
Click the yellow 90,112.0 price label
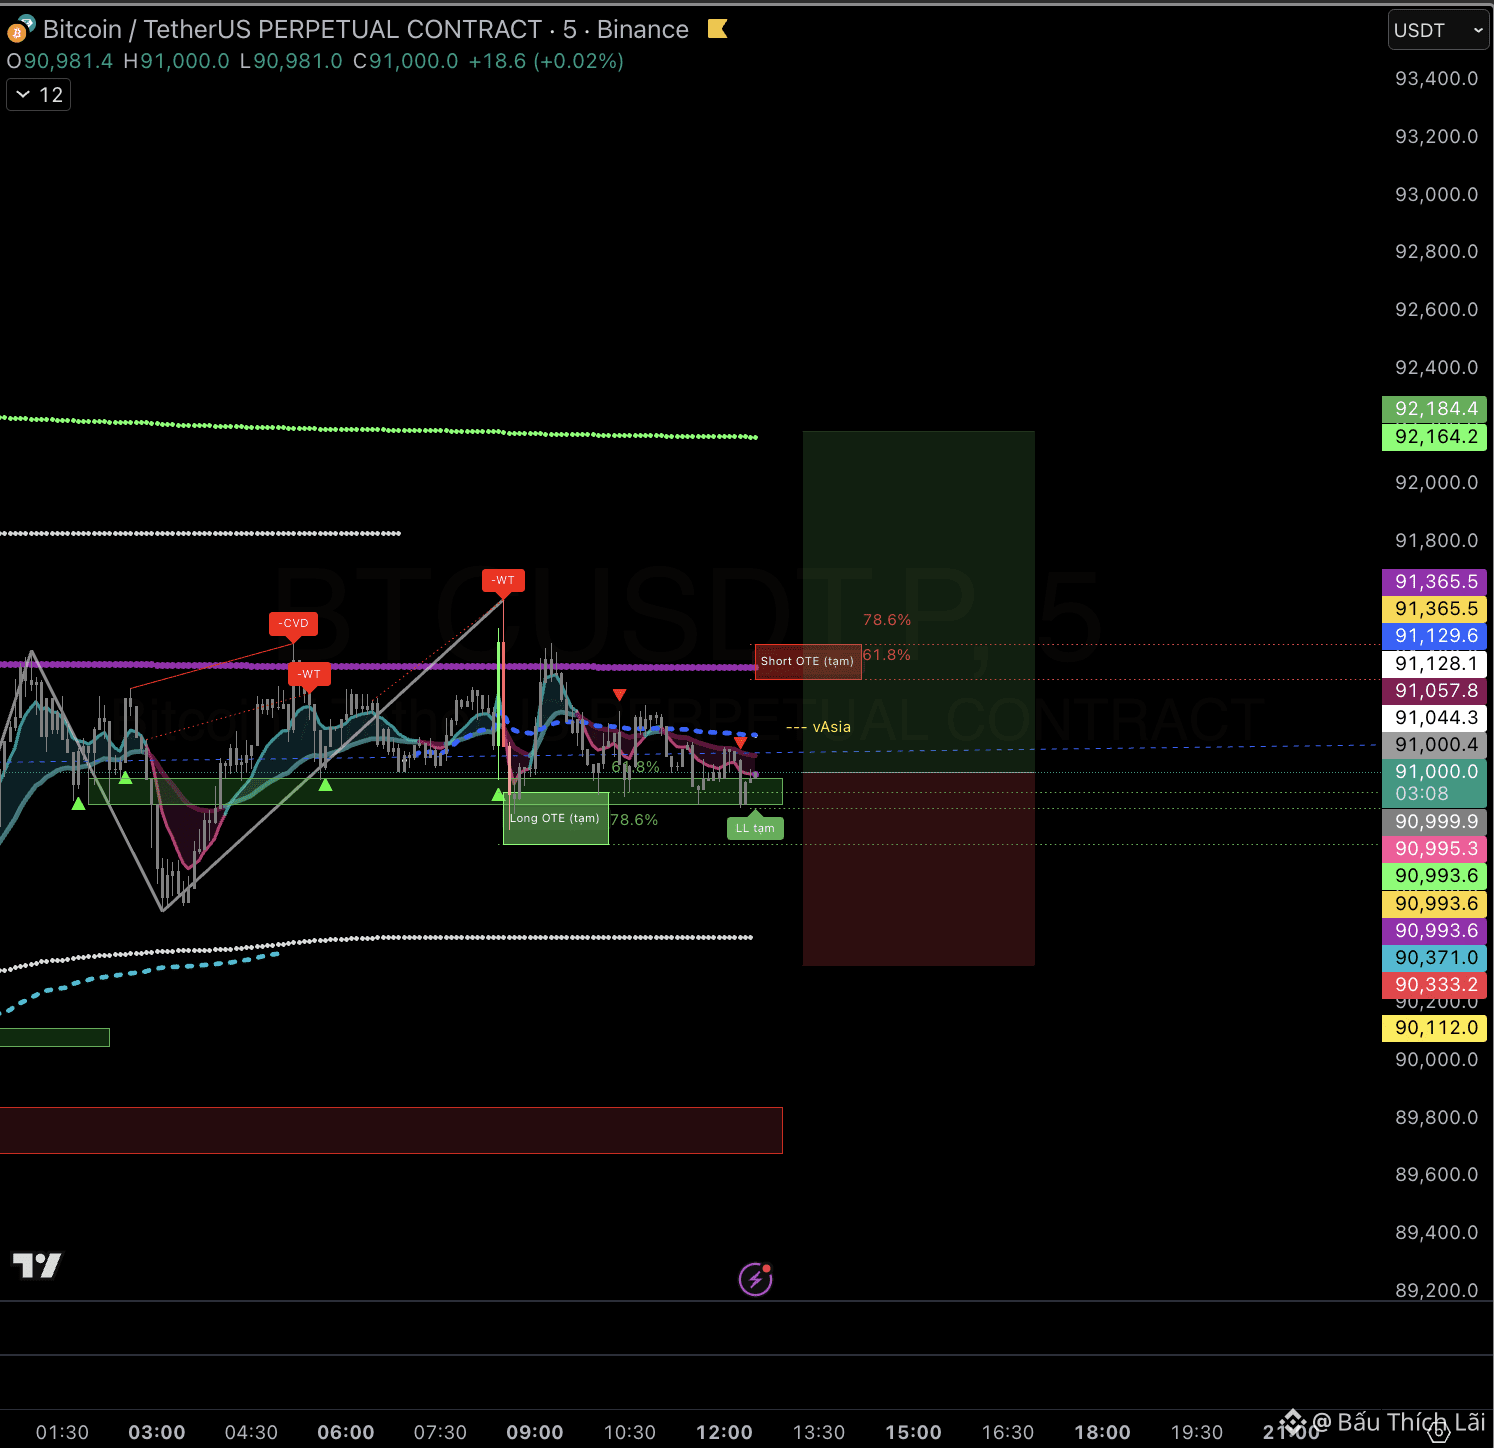point(1435,1028)
